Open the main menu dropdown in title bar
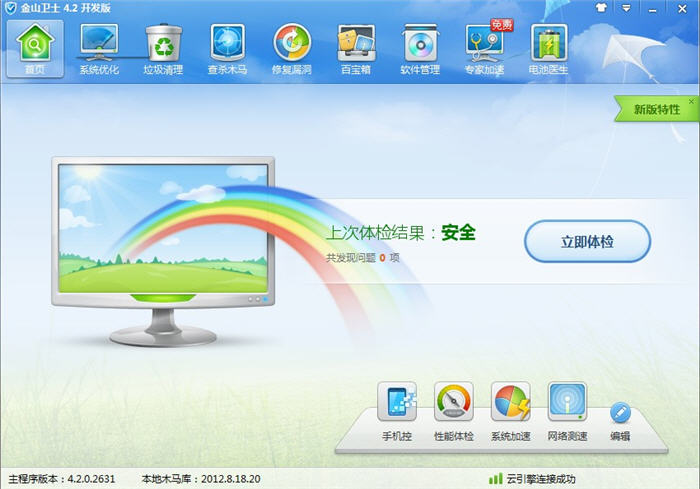 626,8
